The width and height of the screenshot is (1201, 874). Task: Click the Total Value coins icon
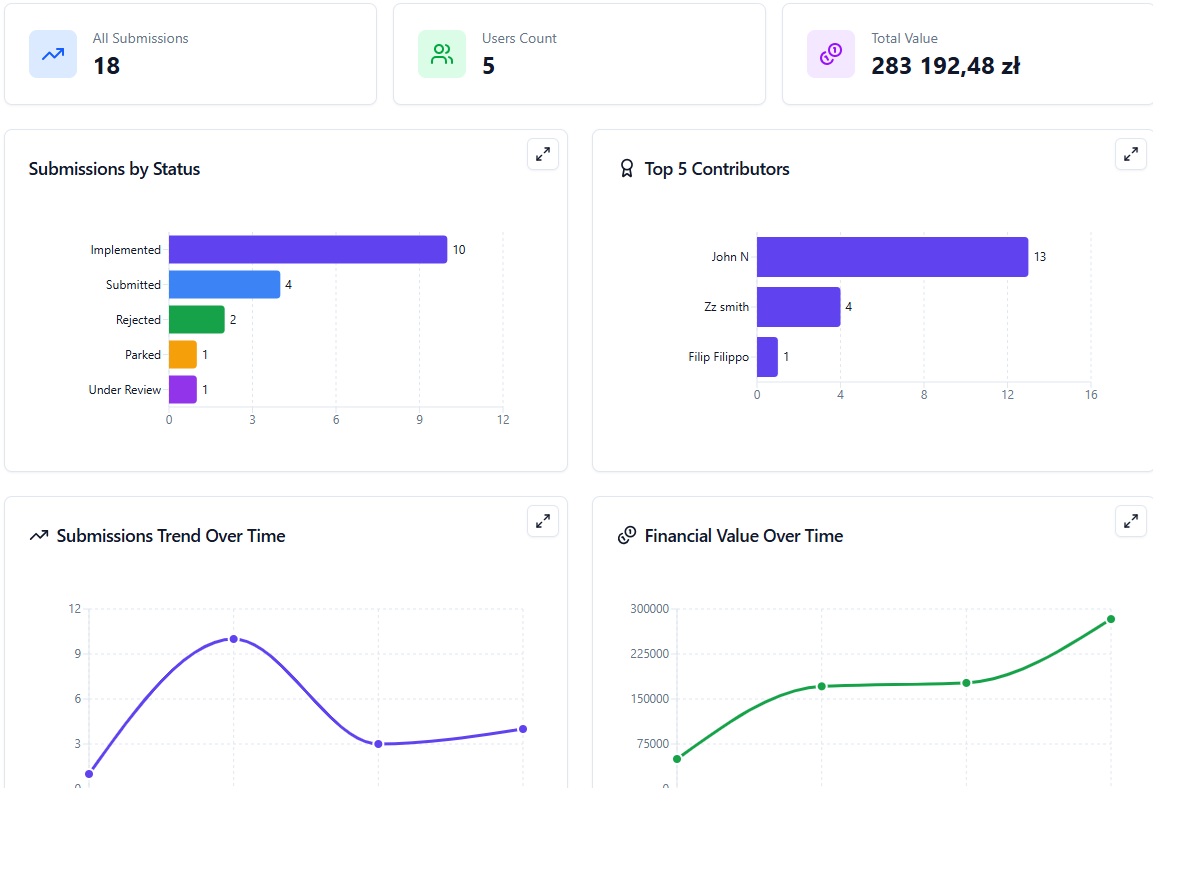point(831,54)
